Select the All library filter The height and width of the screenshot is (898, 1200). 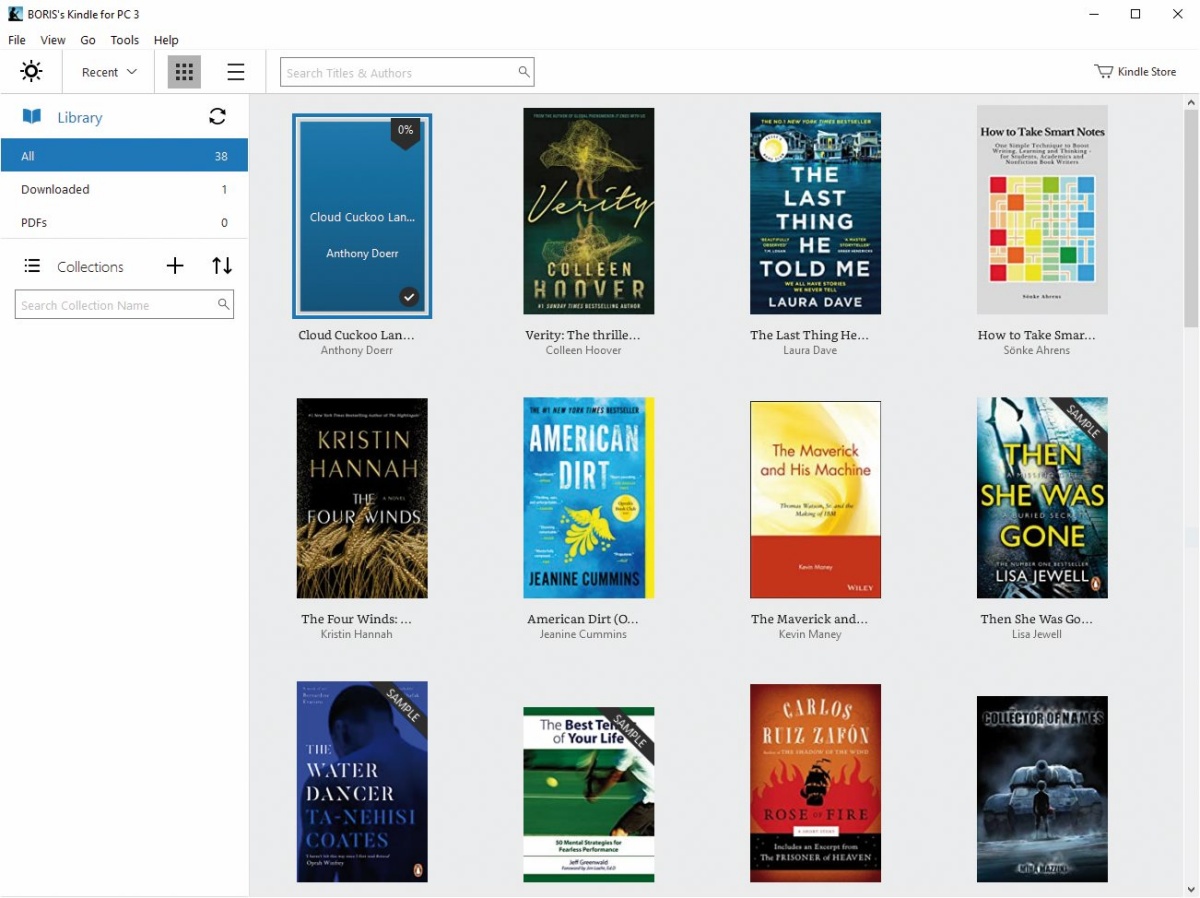tap(124, 156)
